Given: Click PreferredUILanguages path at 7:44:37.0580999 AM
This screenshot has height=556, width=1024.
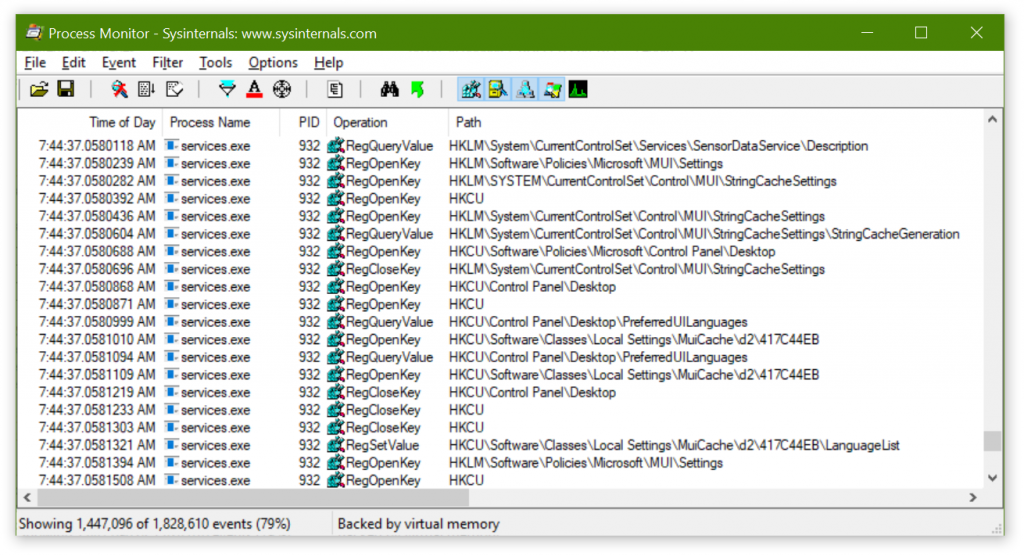Looking at the screenshot, I should click(598, 322).
